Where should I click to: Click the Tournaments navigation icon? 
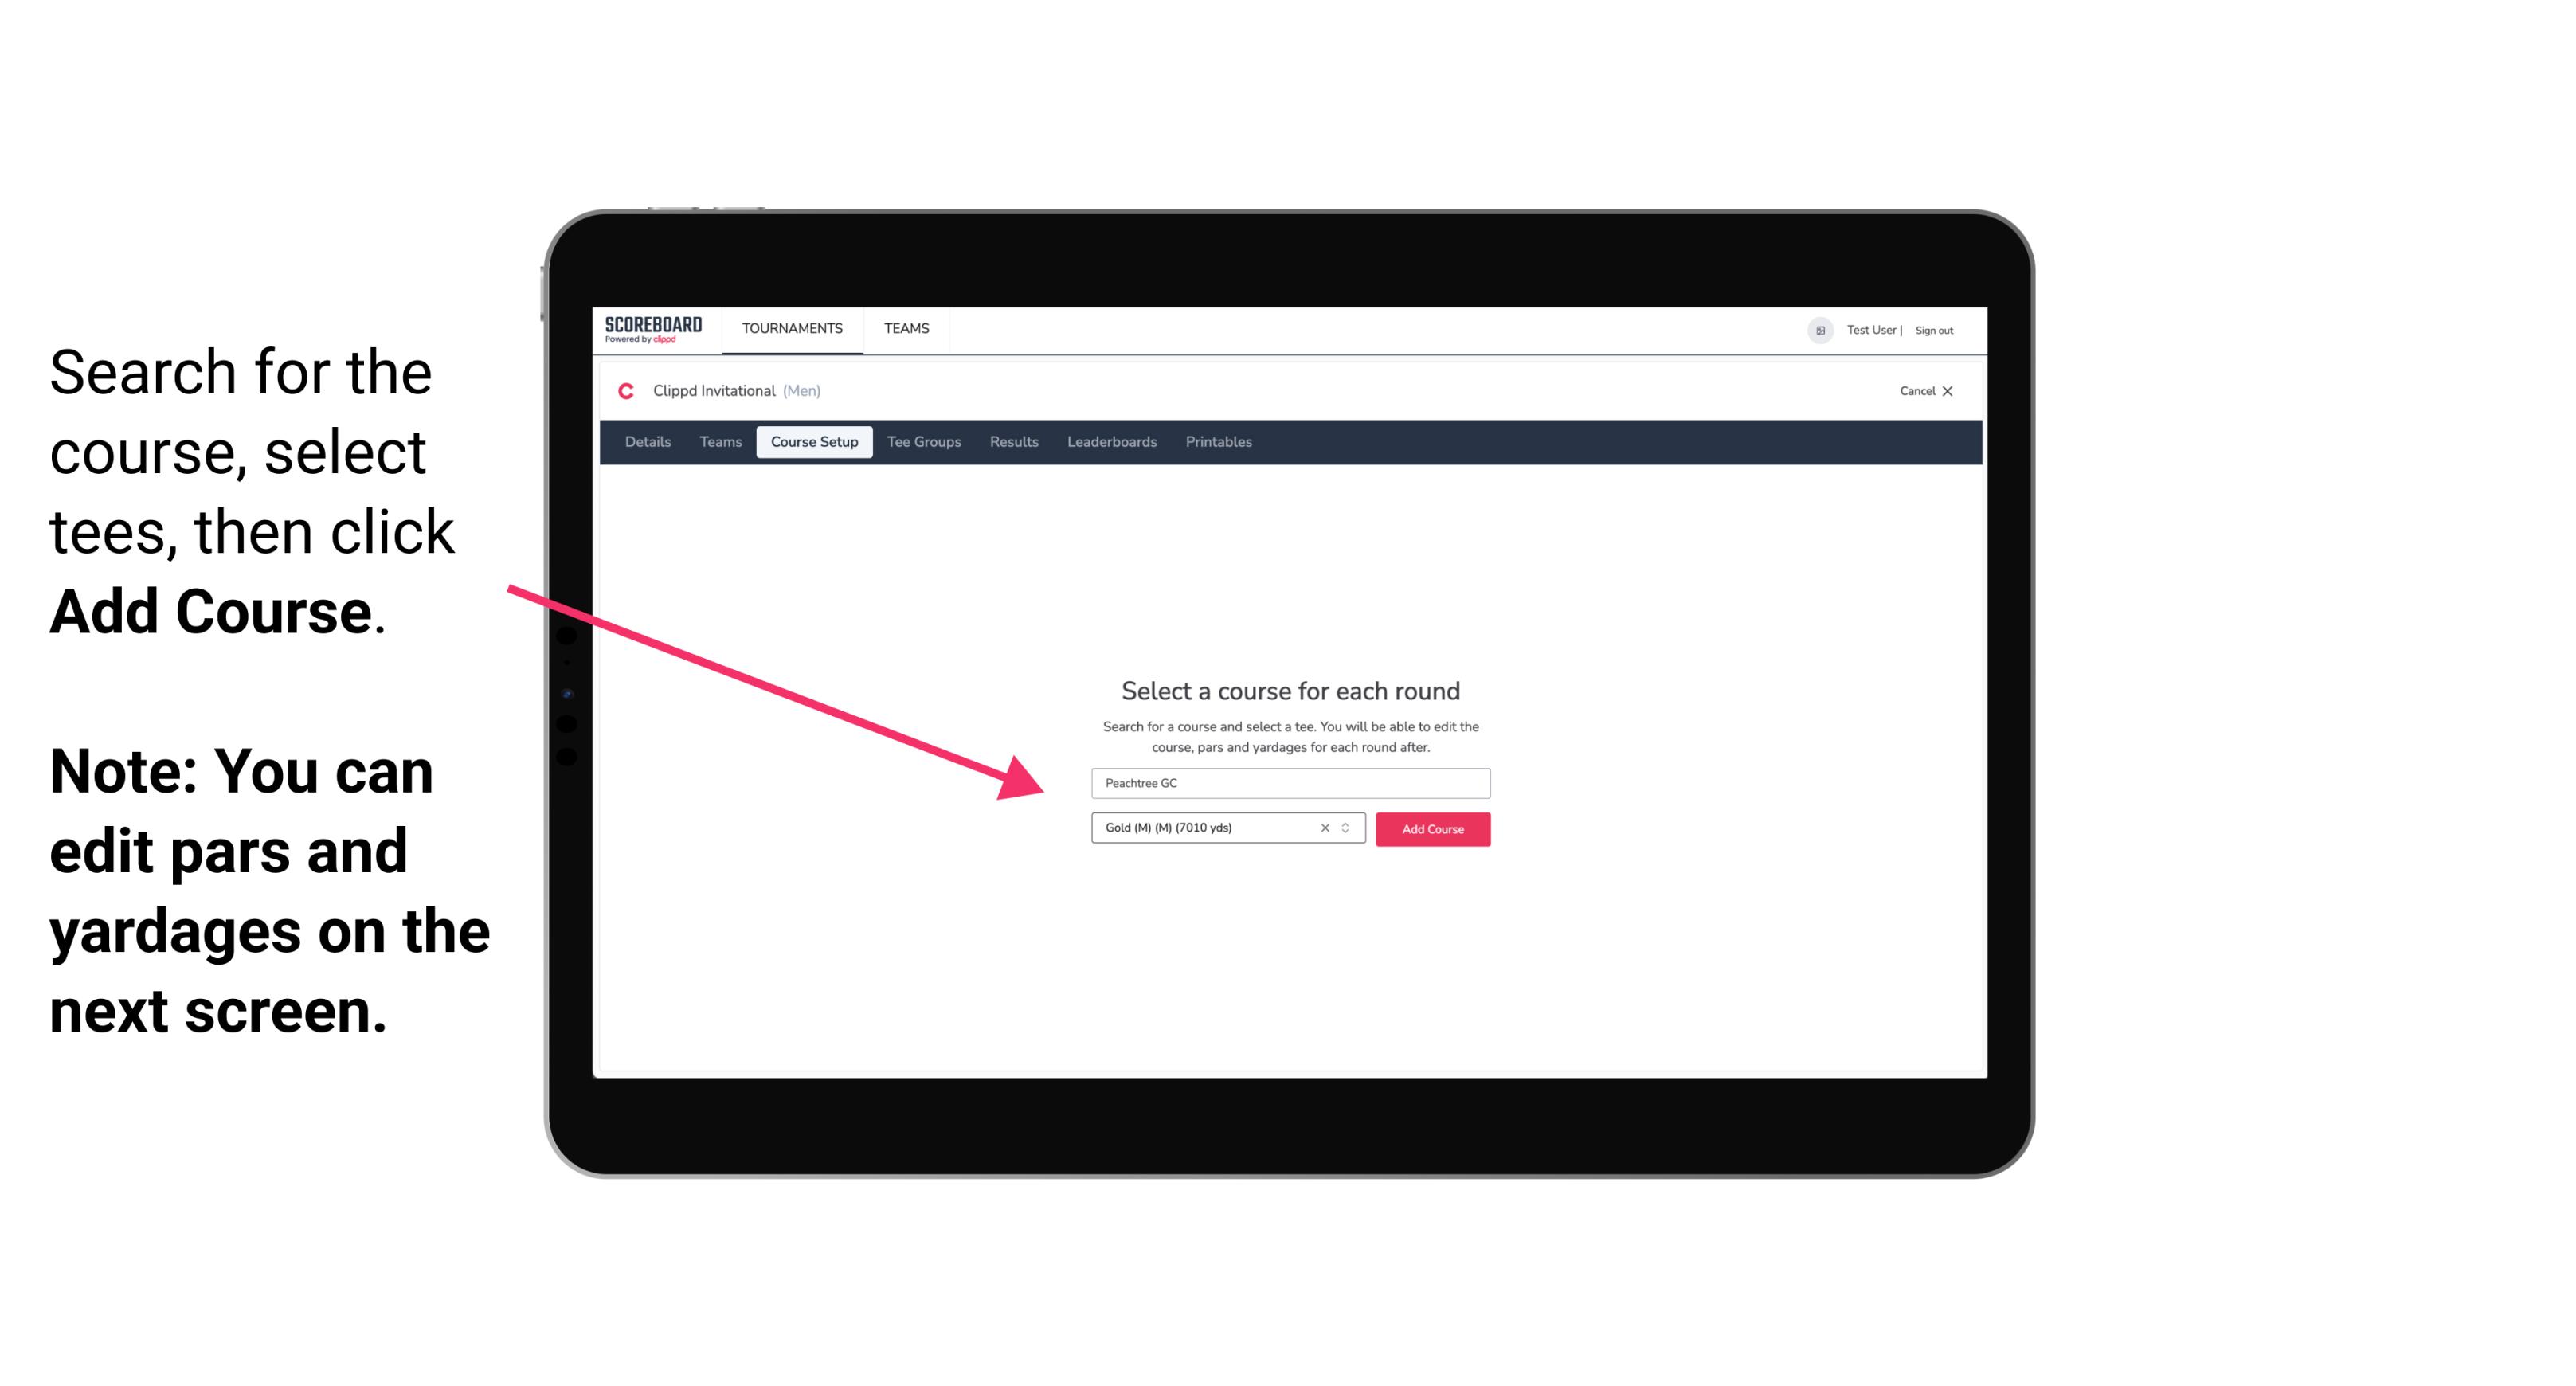point(790,327)
